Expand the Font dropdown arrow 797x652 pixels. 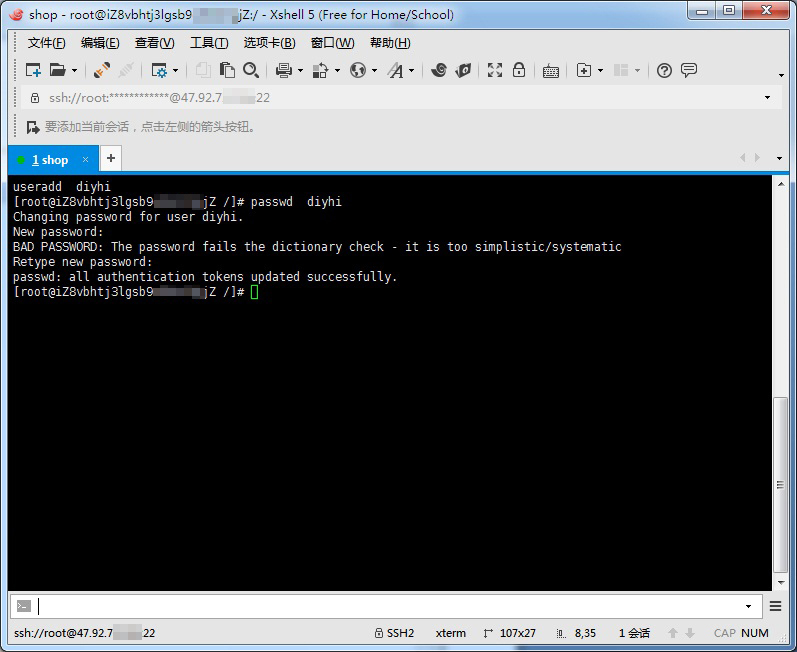(412, 71)
